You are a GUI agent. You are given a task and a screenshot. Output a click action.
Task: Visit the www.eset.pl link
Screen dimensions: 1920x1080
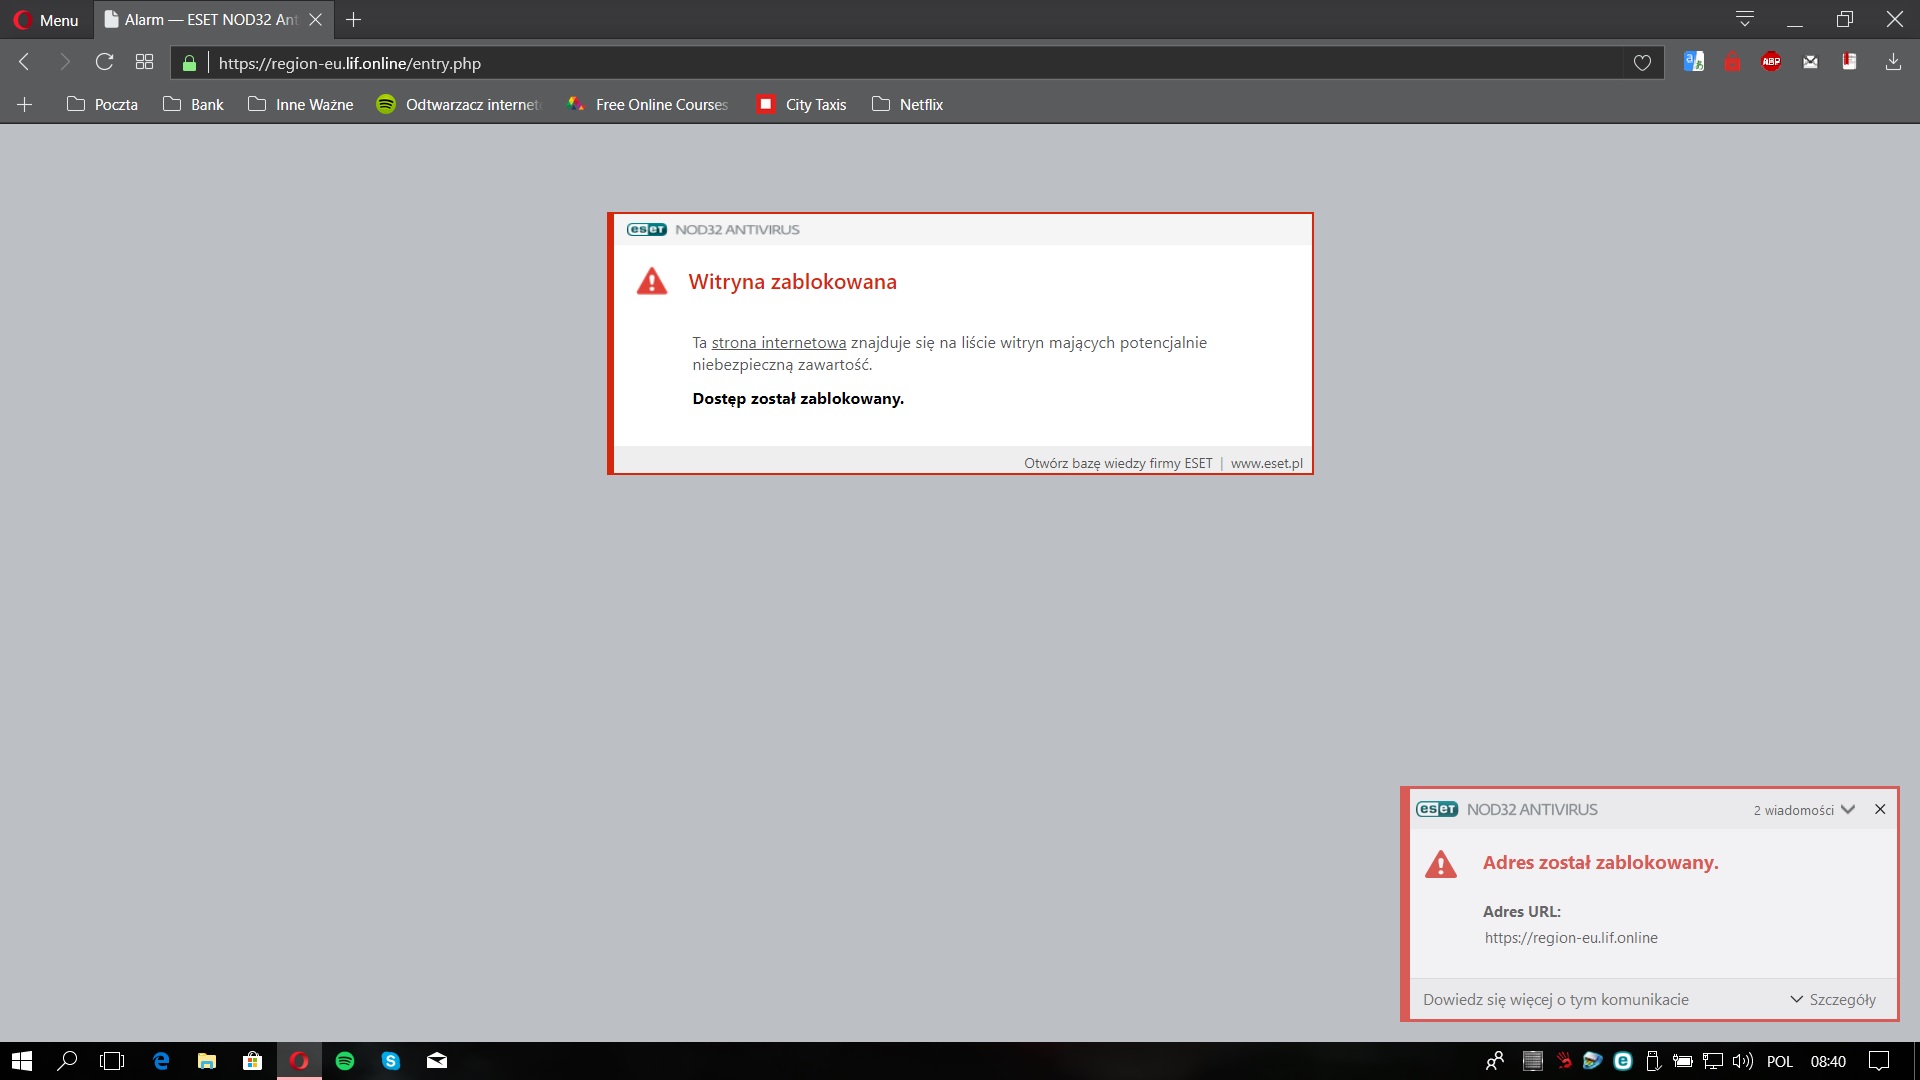pos(1266,463)
